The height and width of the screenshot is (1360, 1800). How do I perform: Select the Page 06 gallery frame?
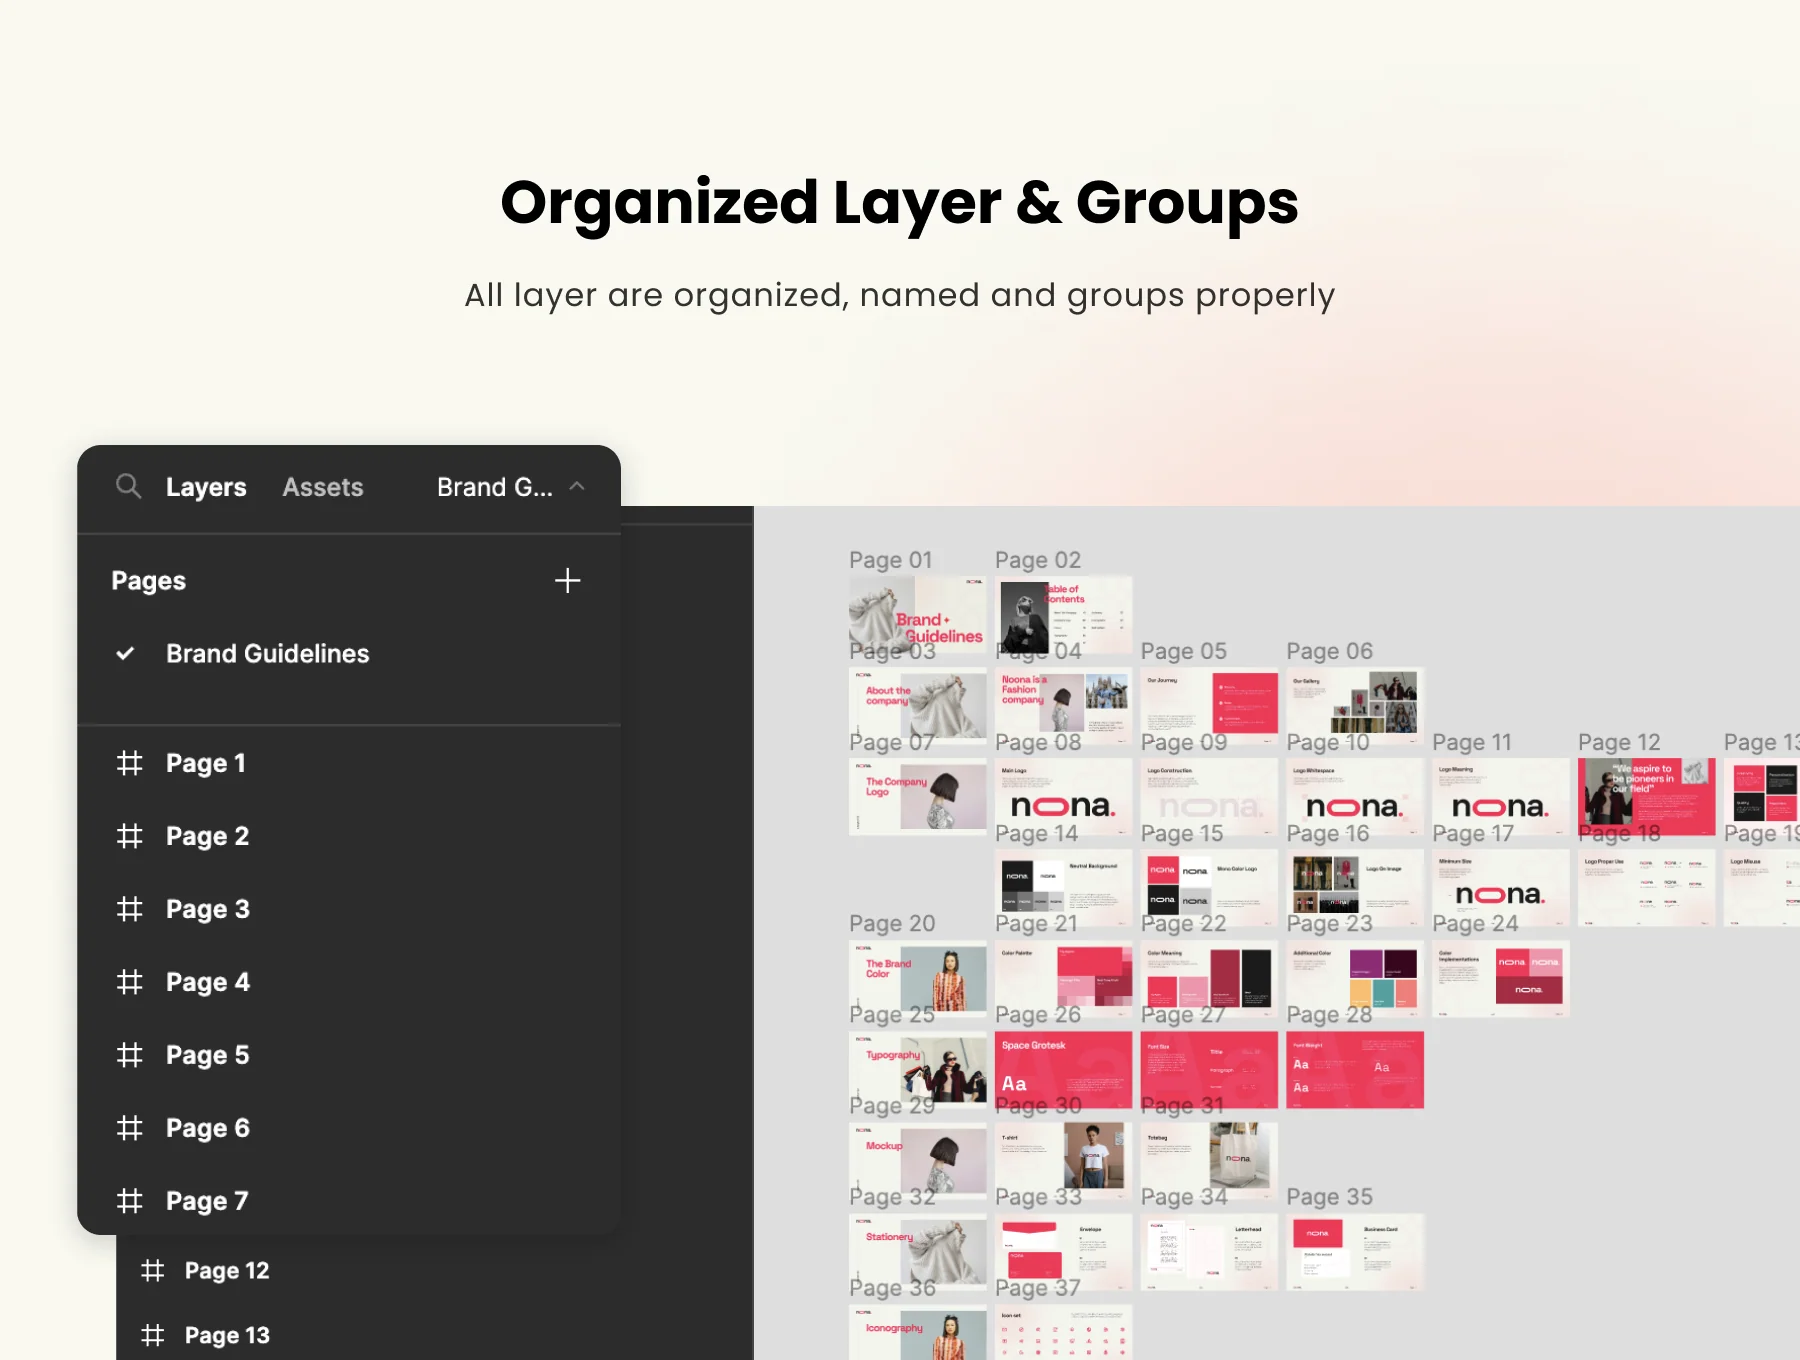[1355, 705]
